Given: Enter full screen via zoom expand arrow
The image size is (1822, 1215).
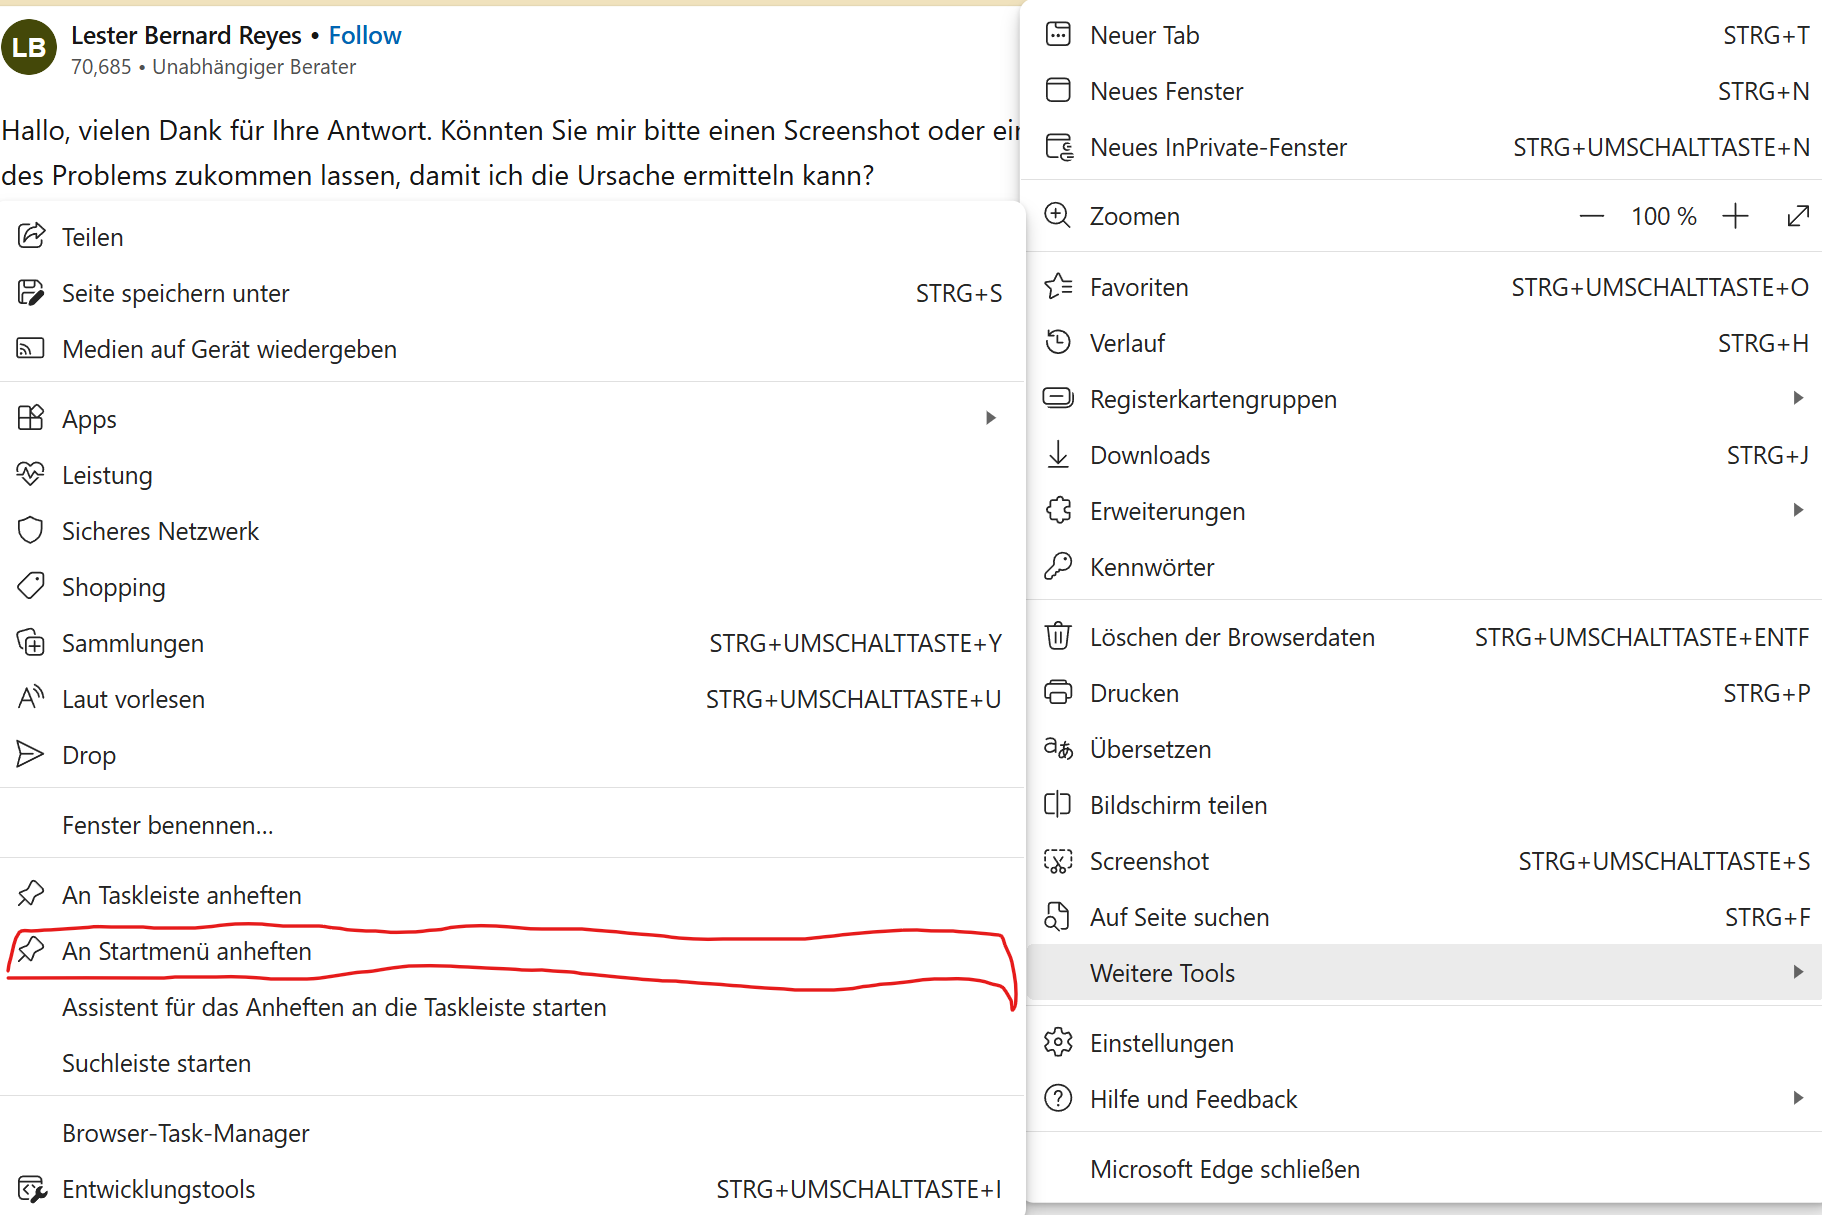Looking at the screenshot, I should (1798, 216).
